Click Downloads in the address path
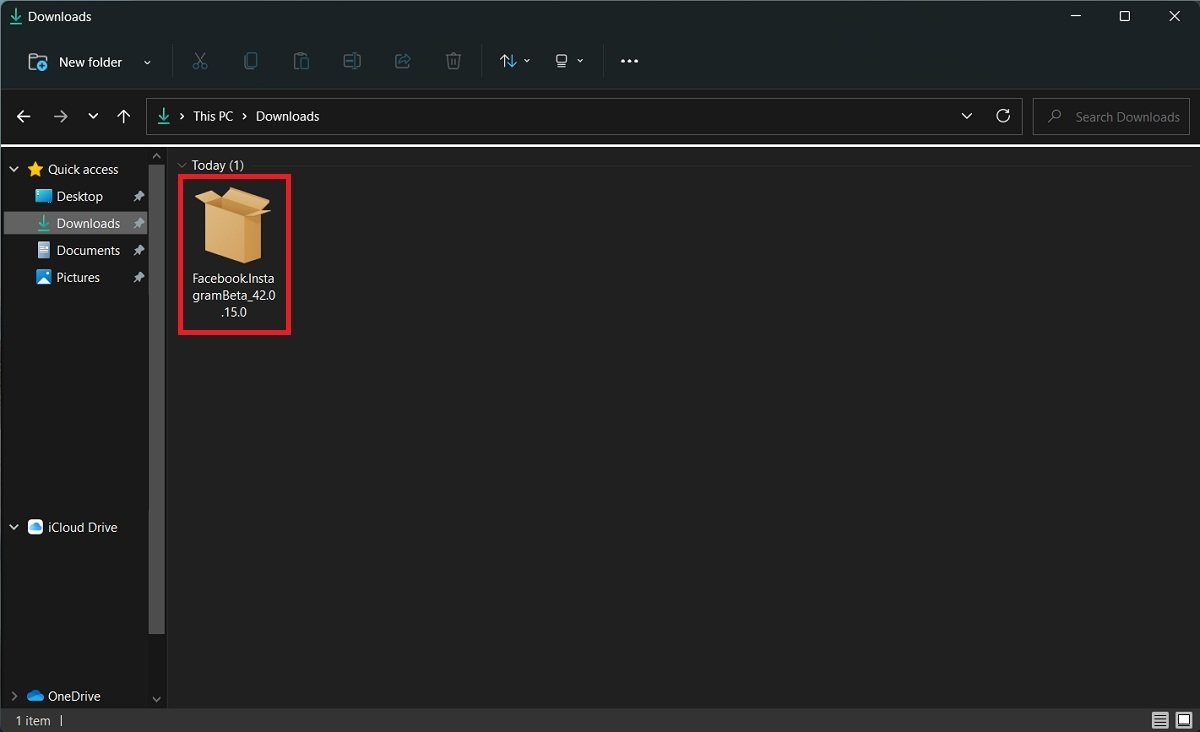The width and height of the screenshot is (1200, 732). point(288,116)
